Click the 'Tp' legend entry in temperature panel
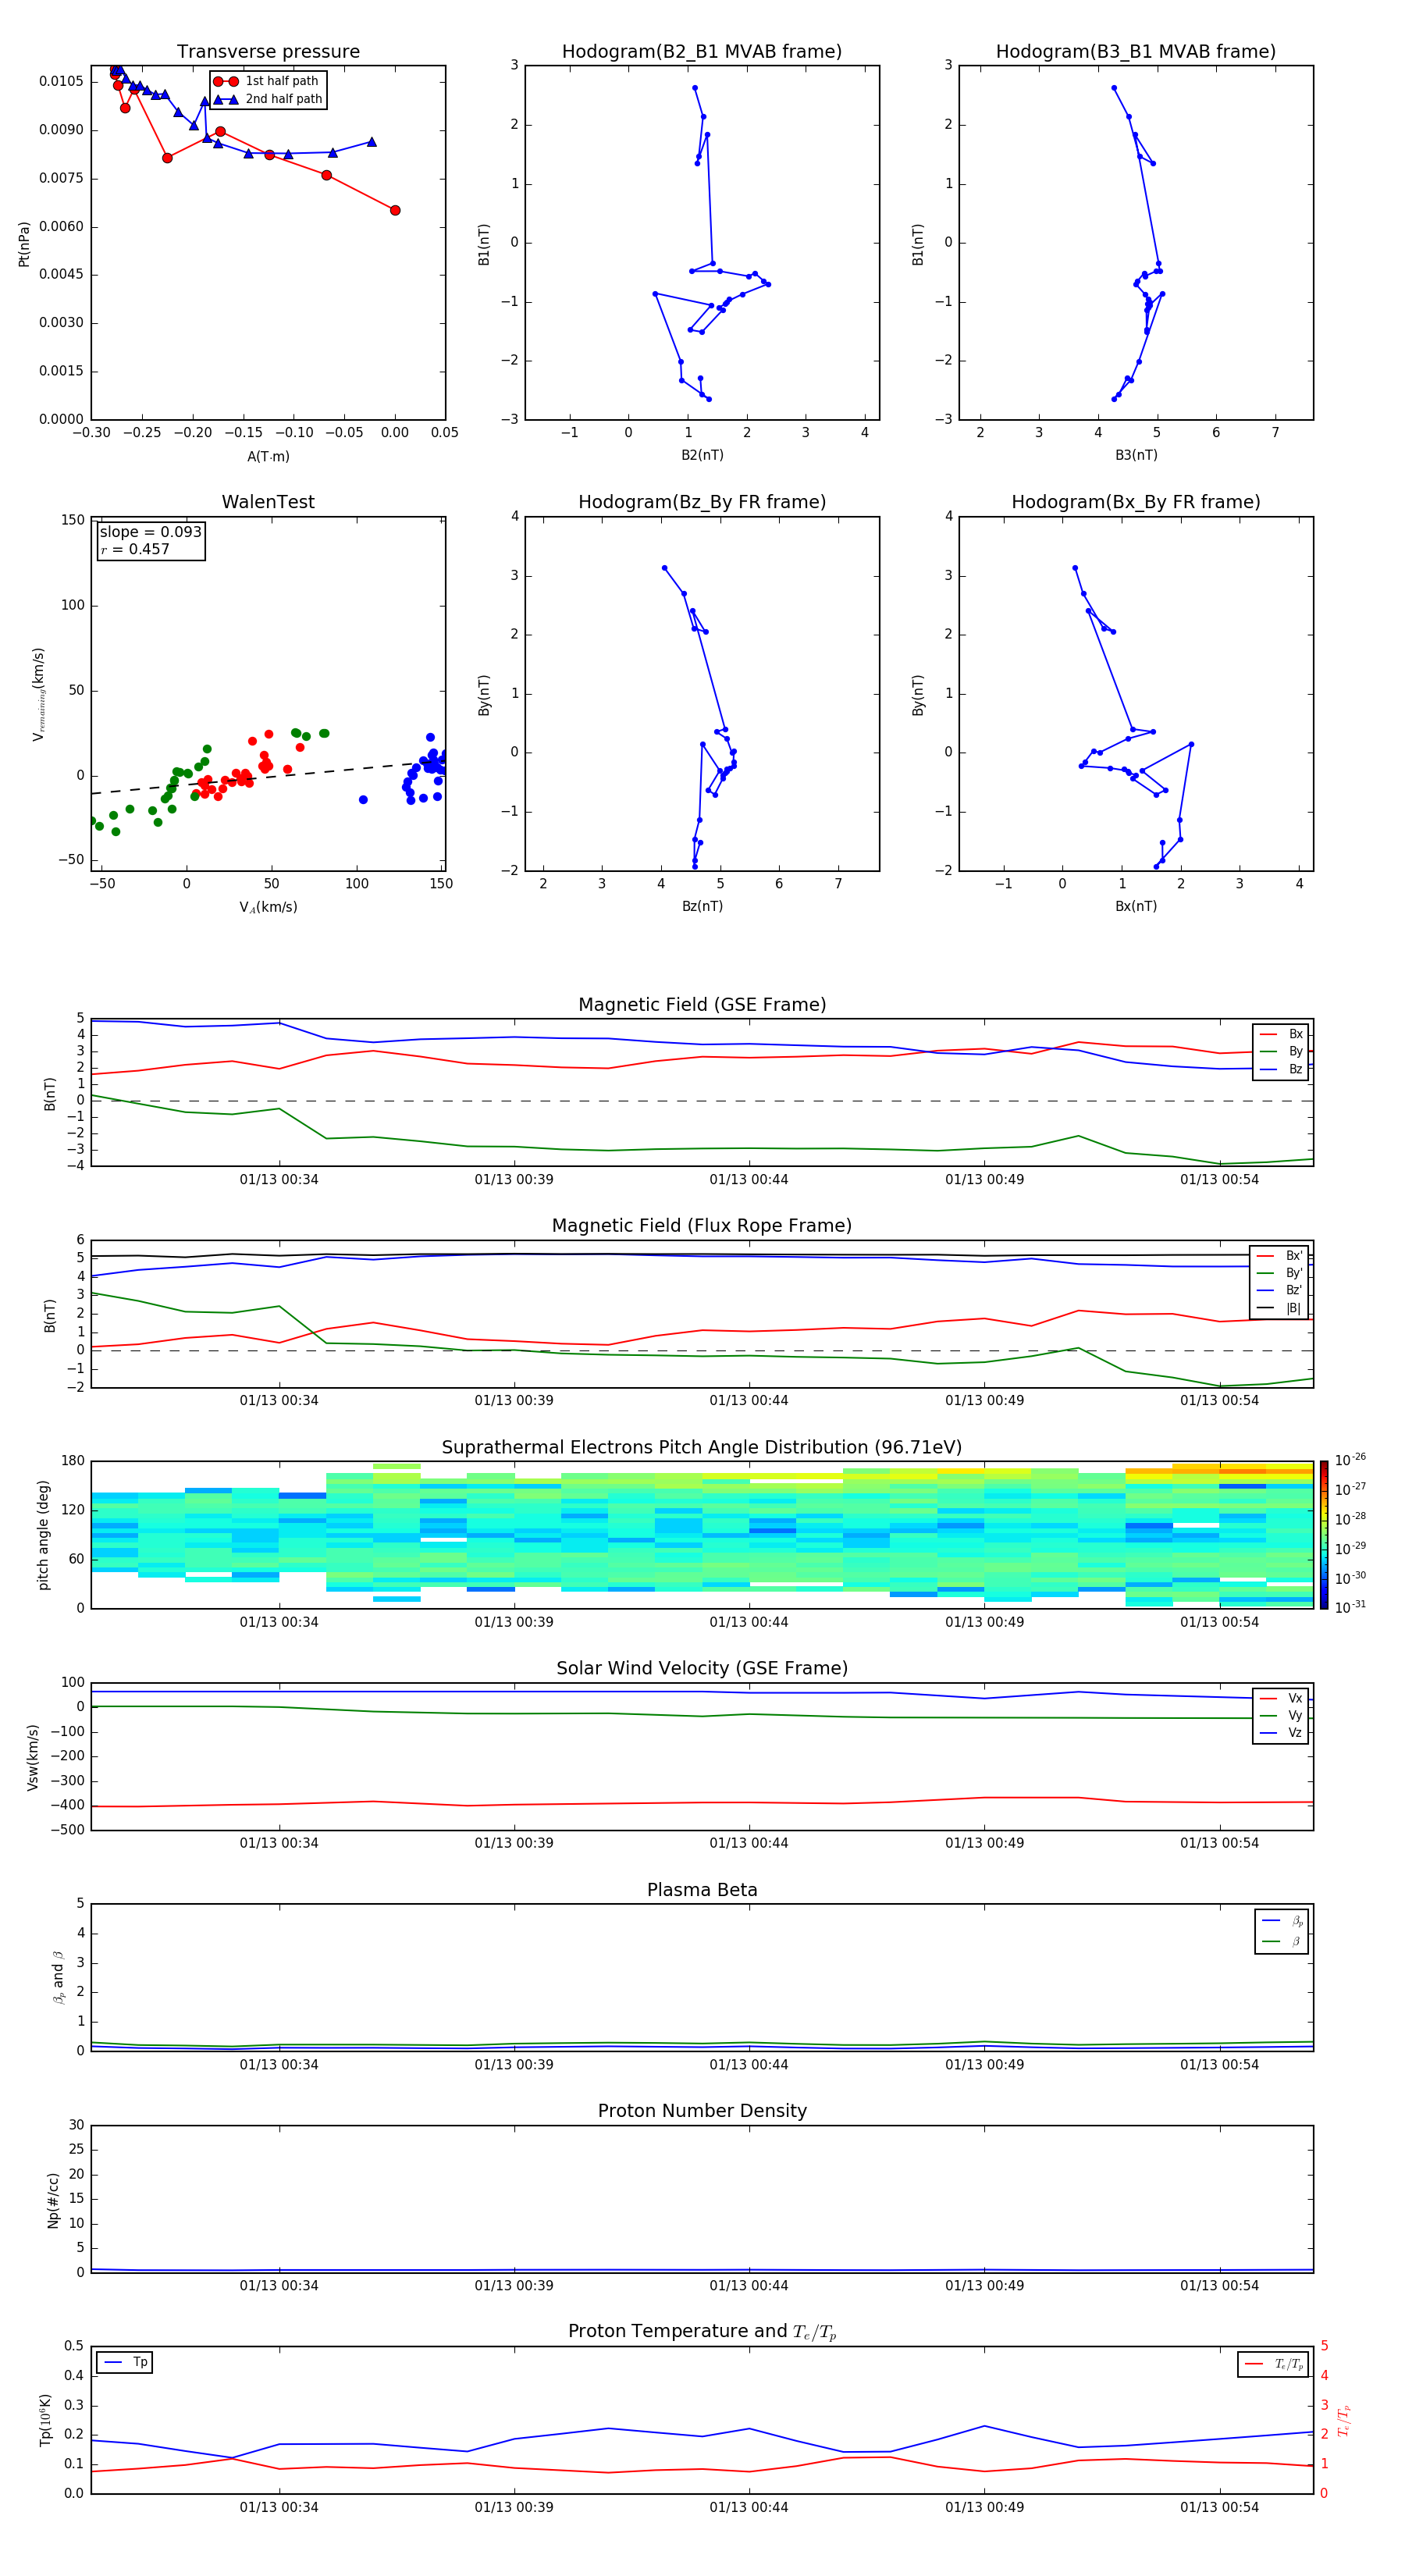1405x2576 pixels. 125,2362
